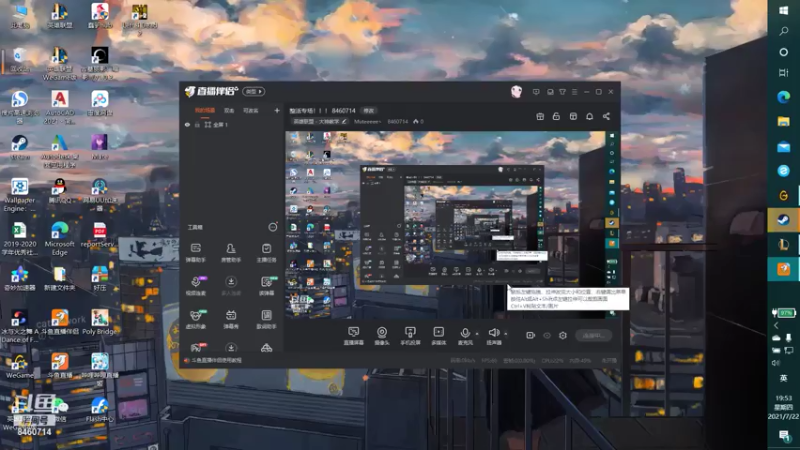Open the 歌词助手 tool
This screenshot has height=450, width=800.
pos(266,319)
